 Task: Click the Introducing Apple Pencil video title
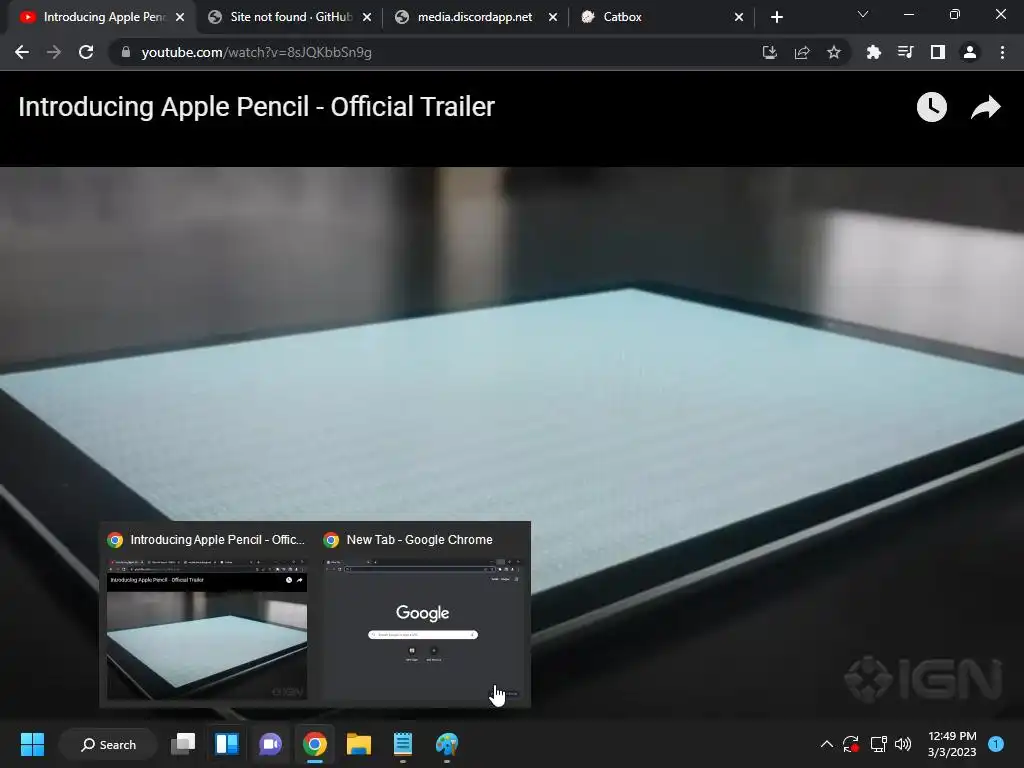point(257,106)
